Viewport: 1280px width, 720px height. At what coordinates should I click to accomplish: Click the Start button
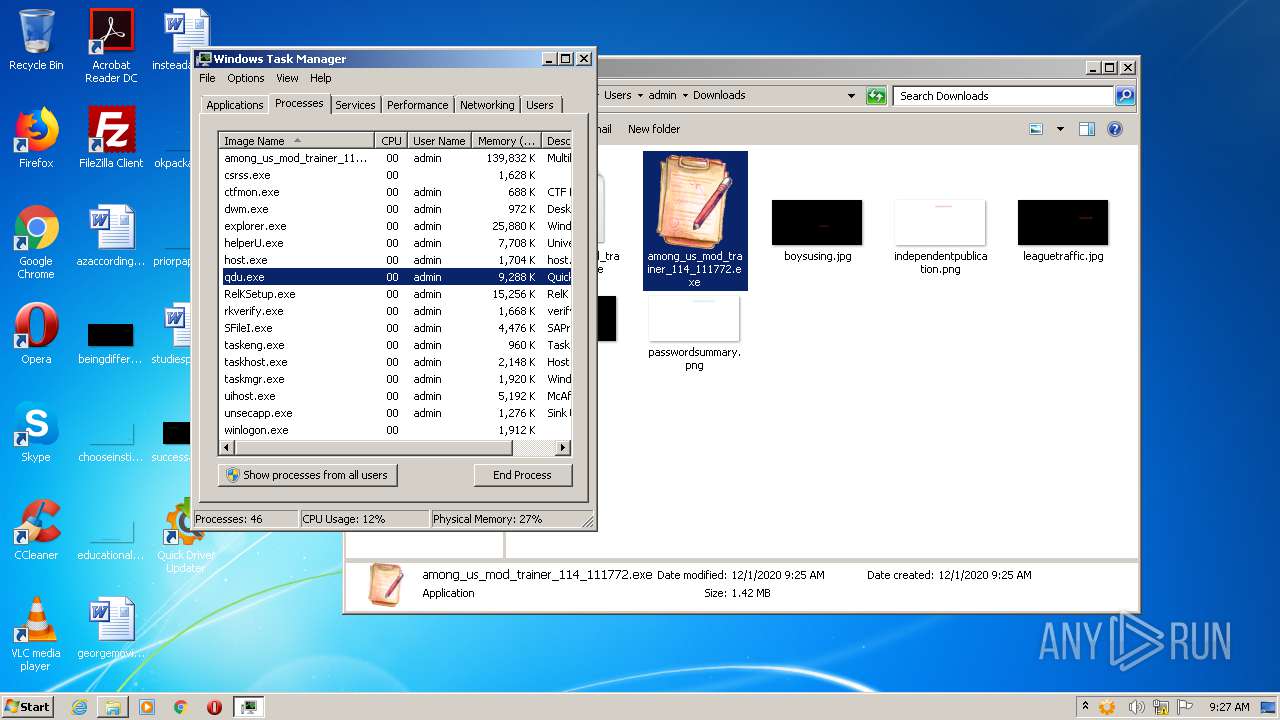28,706
